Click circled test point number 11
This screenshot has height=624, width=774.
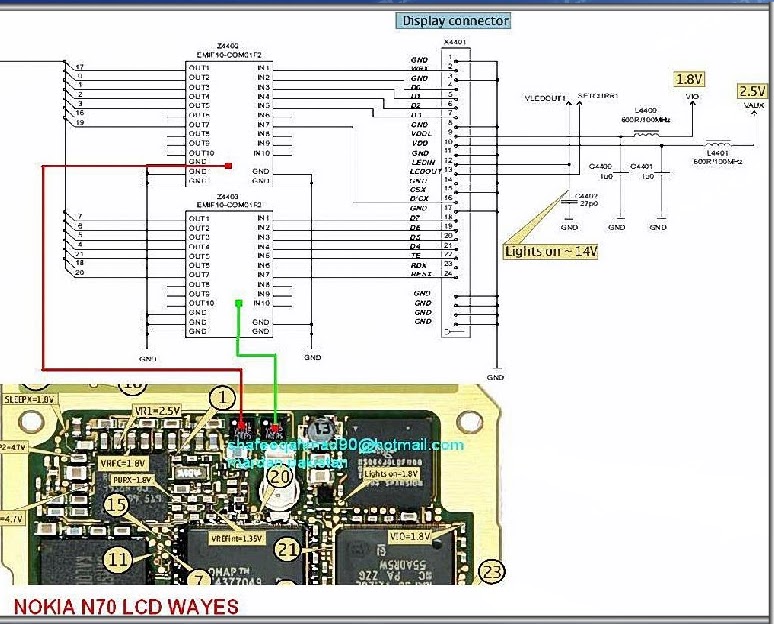click(x=117, y=559)
